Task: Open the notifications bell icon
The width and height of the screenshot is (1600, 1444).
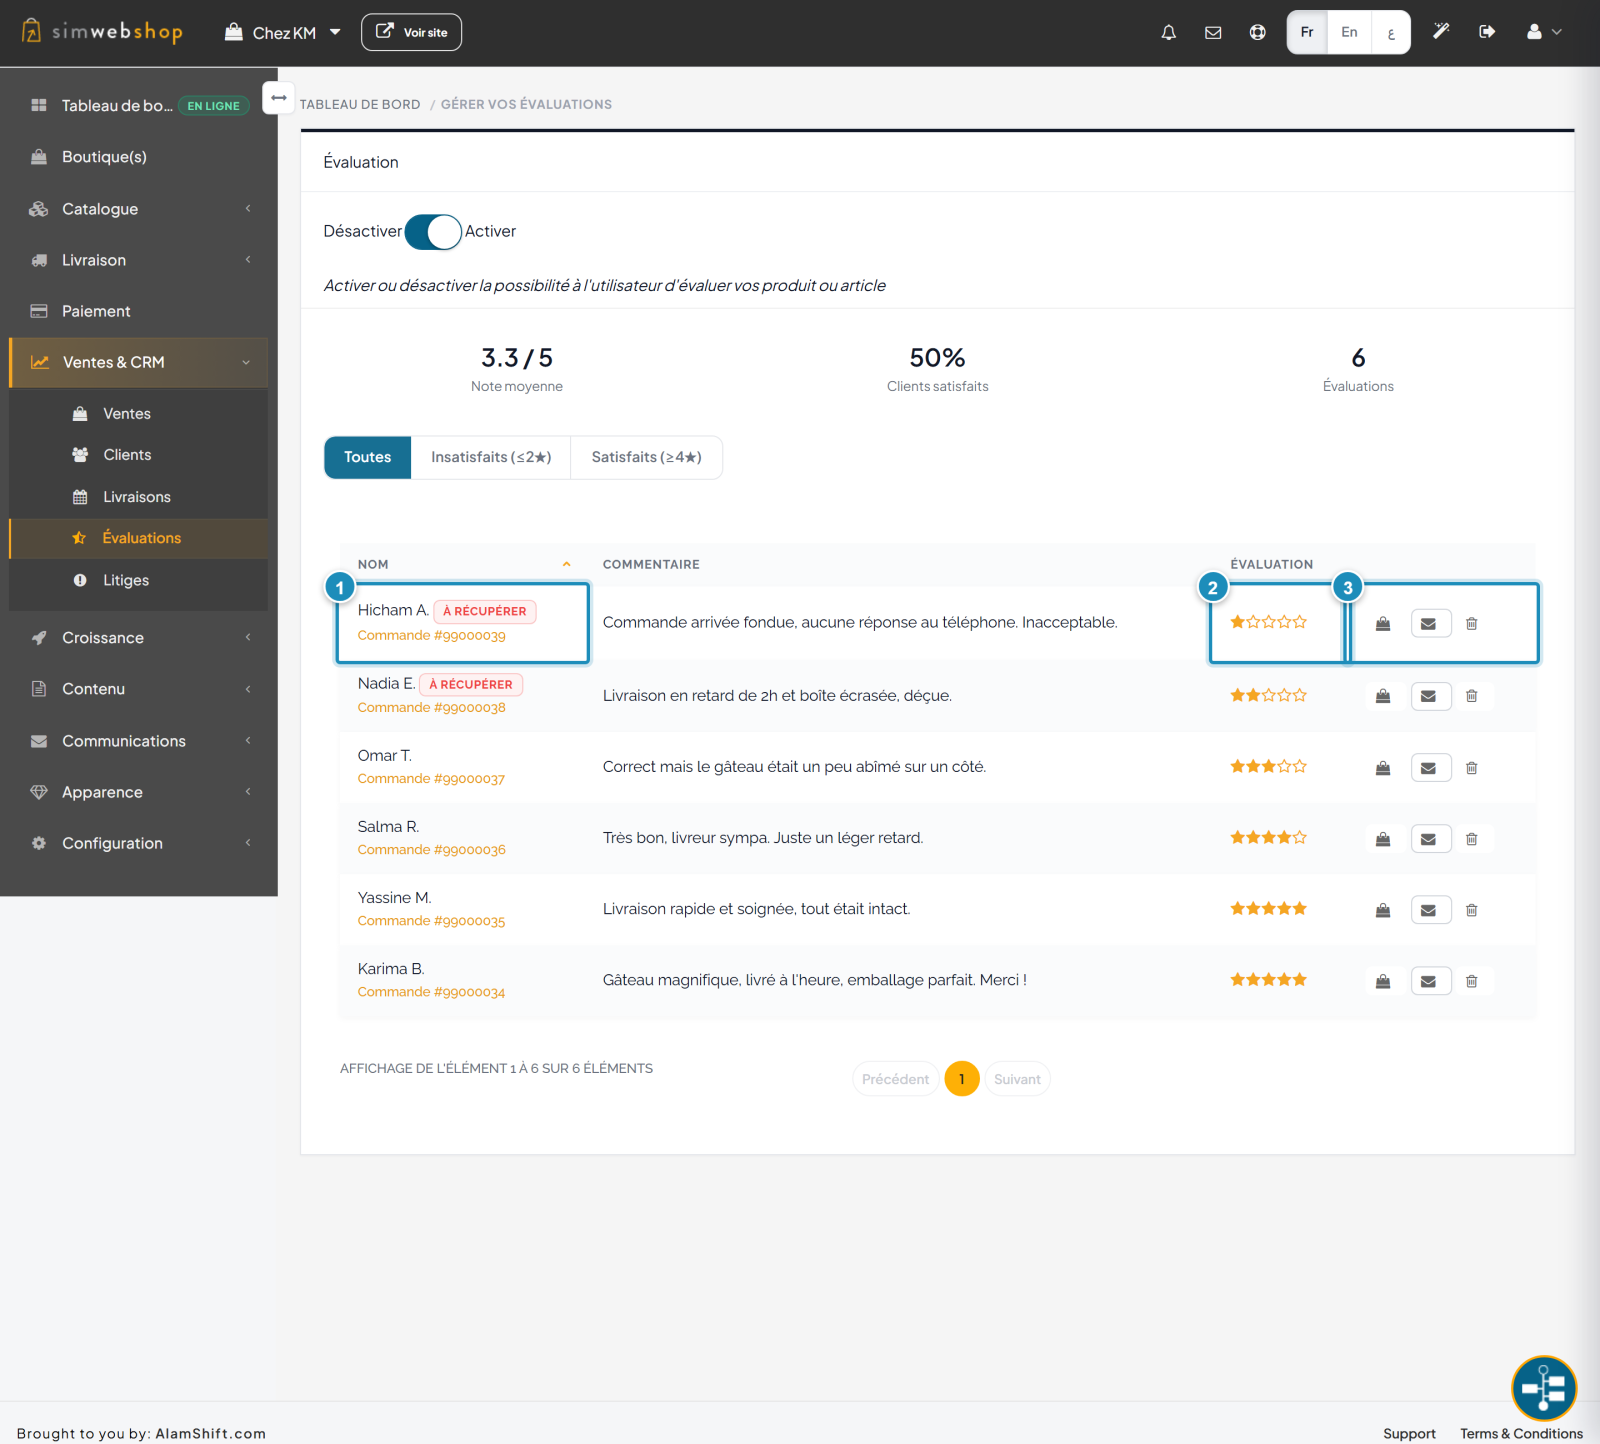Action: click(1168, 32)
